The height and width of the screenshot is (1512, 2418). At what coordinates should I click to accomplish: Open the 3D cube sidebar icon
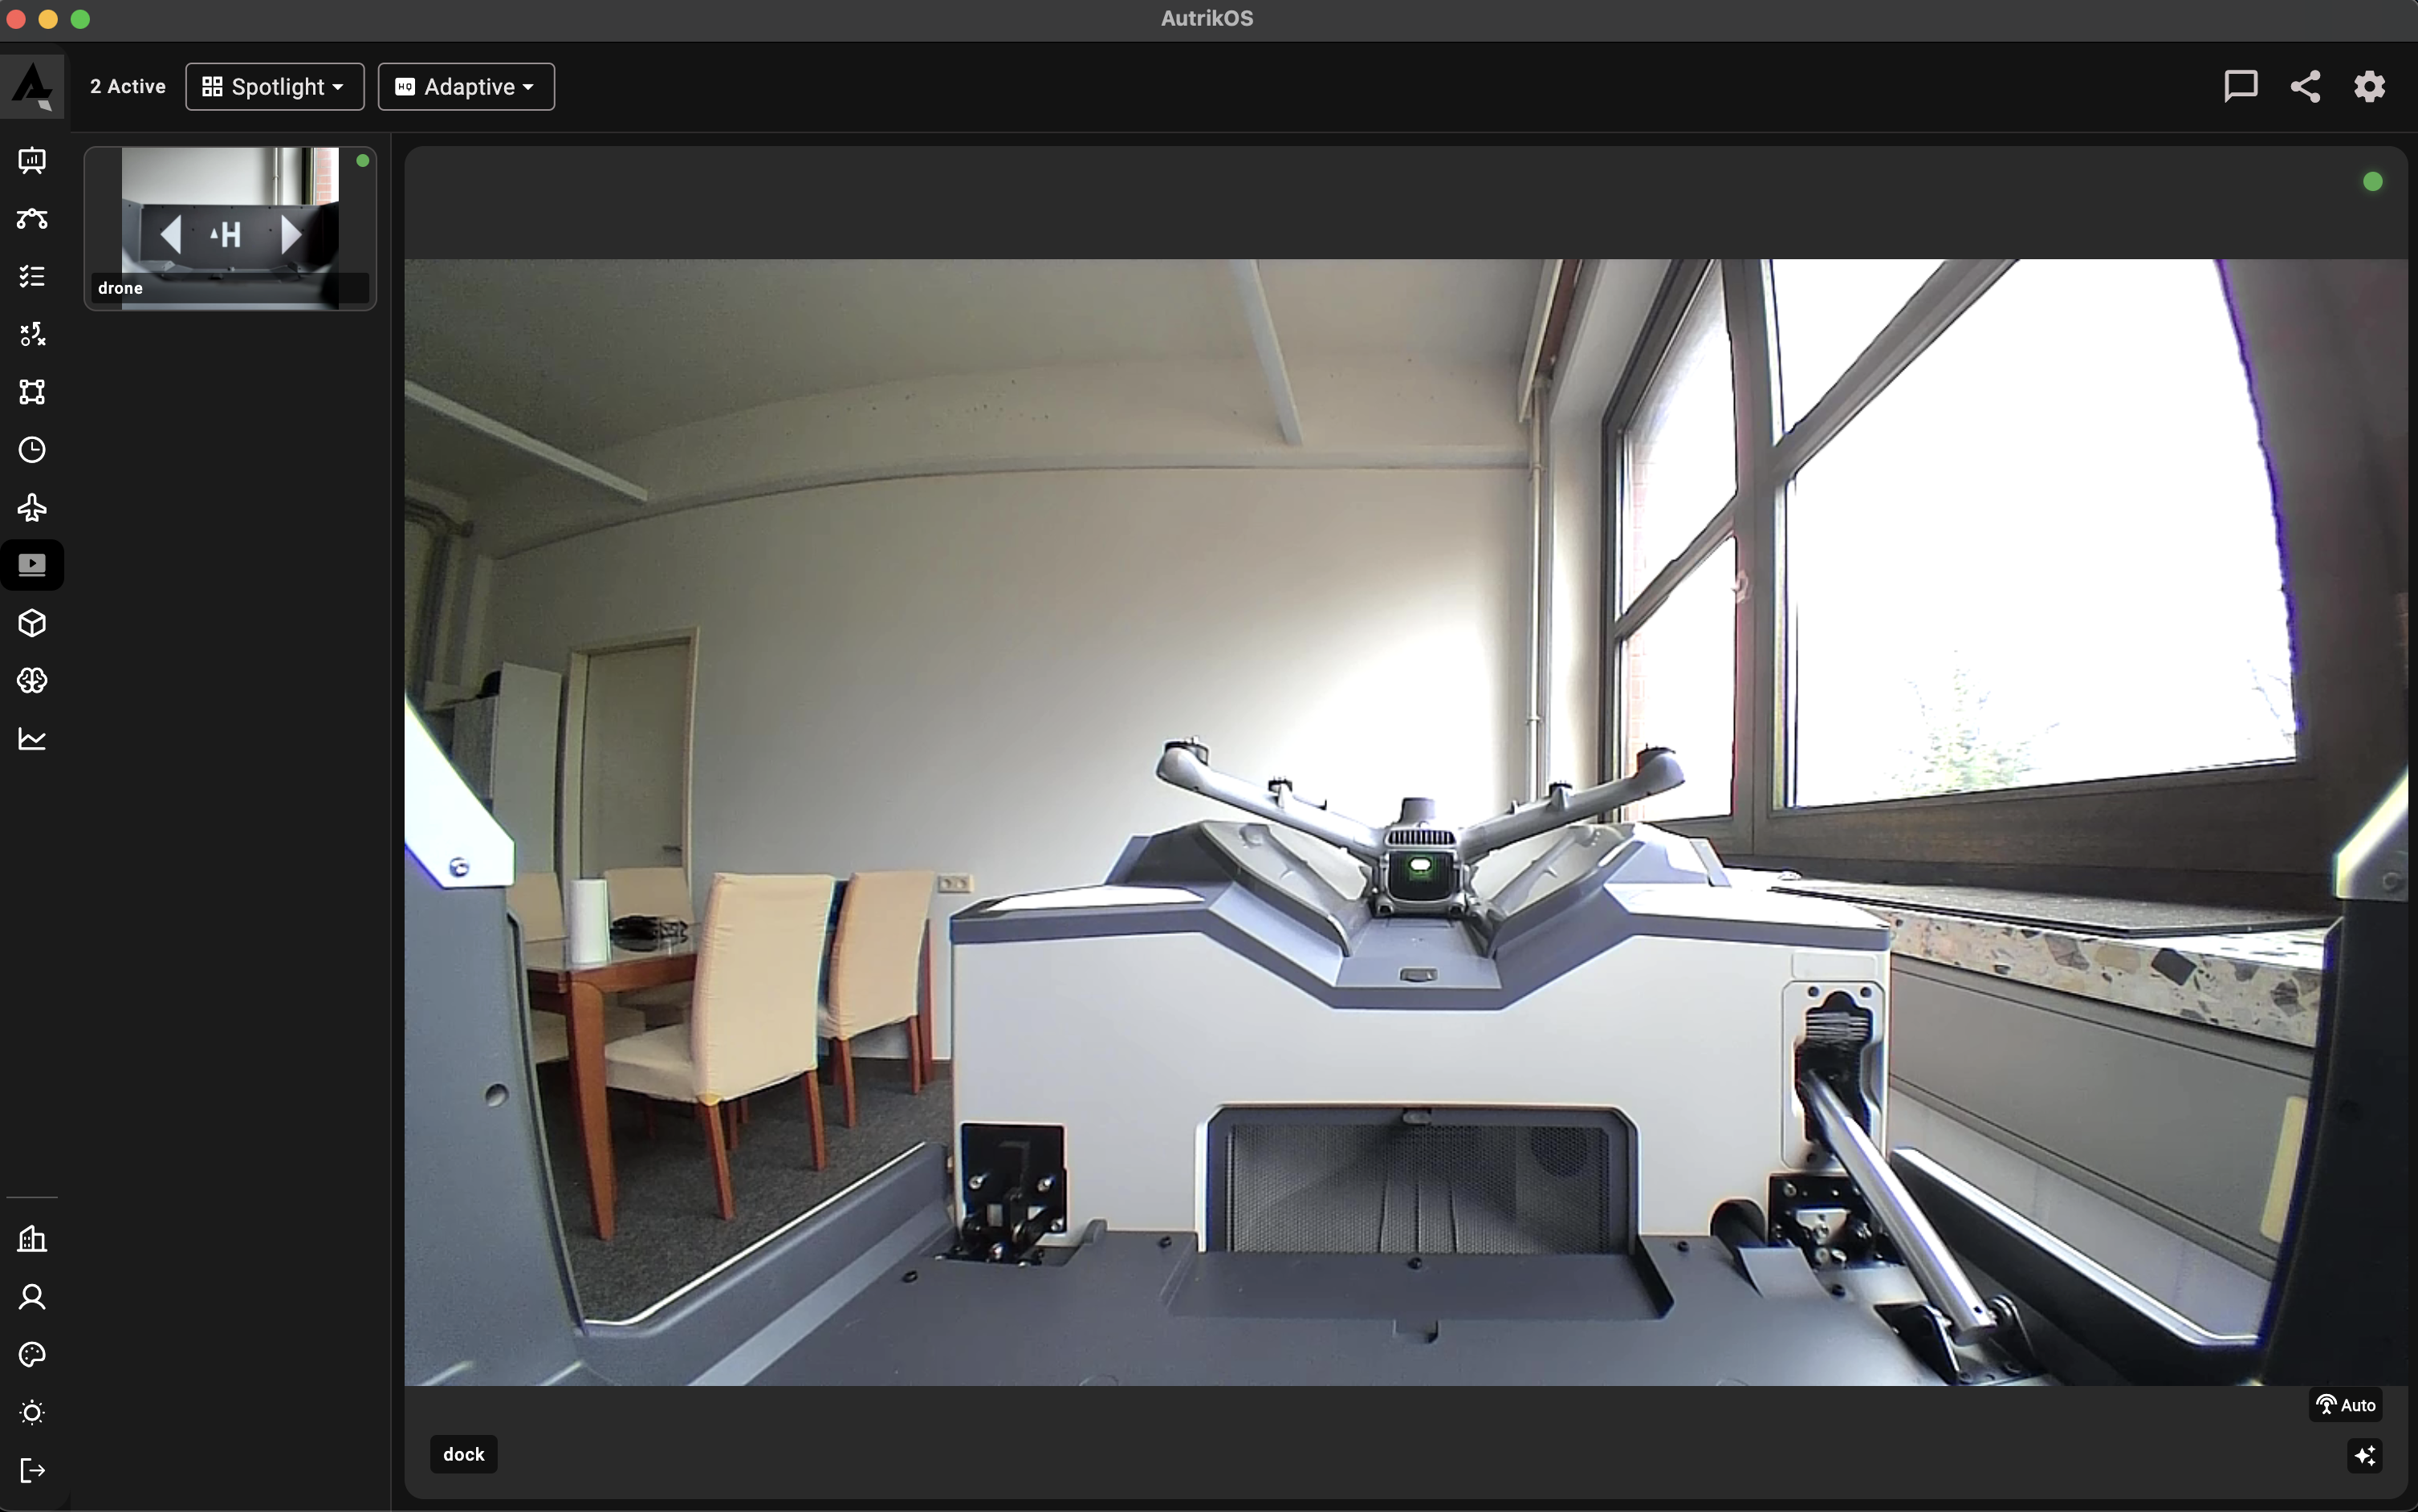pyautogui.click(x=32, y=623)
